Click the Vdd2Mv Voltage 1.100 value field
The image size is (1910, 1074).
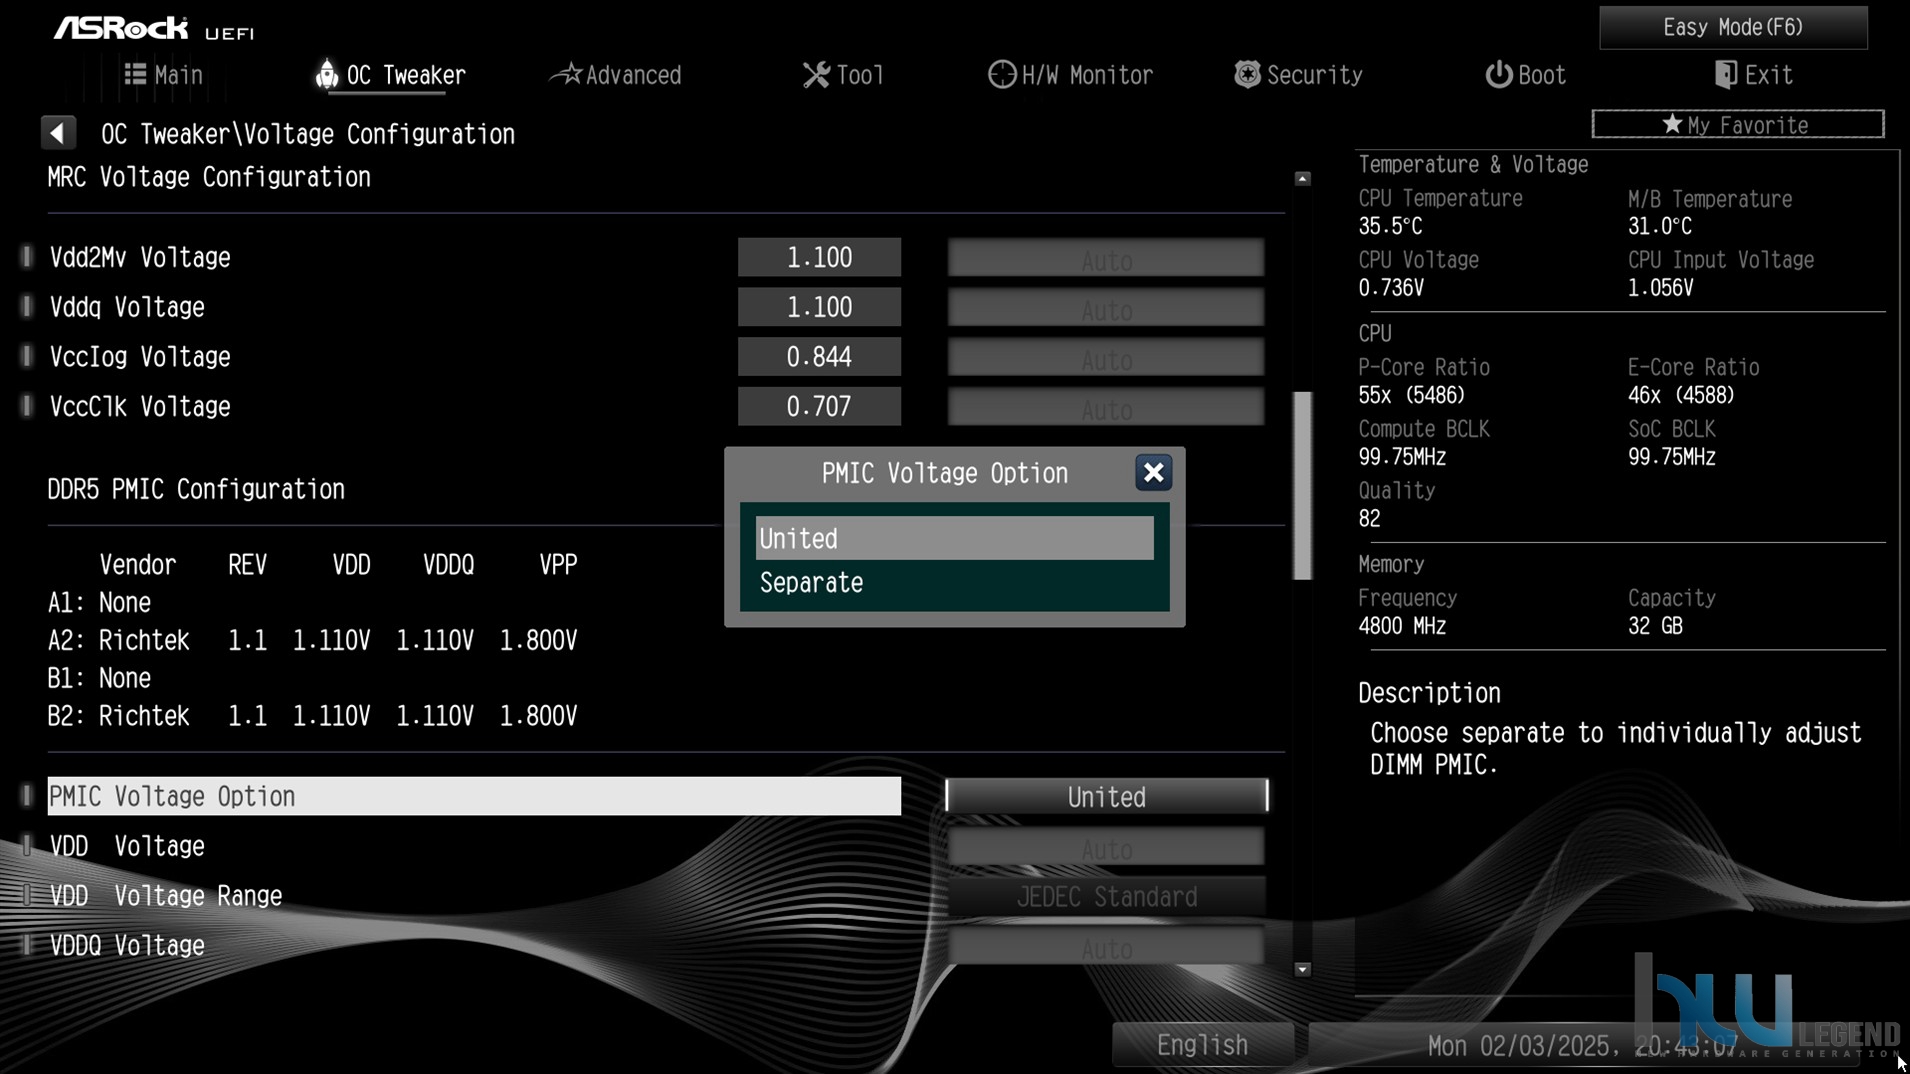(819, 257)
